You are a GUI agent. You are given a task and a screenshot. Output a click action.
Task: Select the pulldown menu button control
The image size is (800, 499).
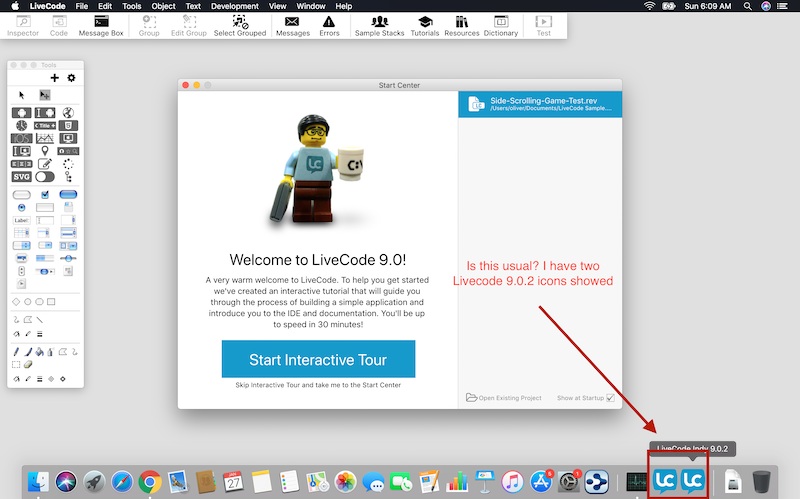tap(45, 245)
